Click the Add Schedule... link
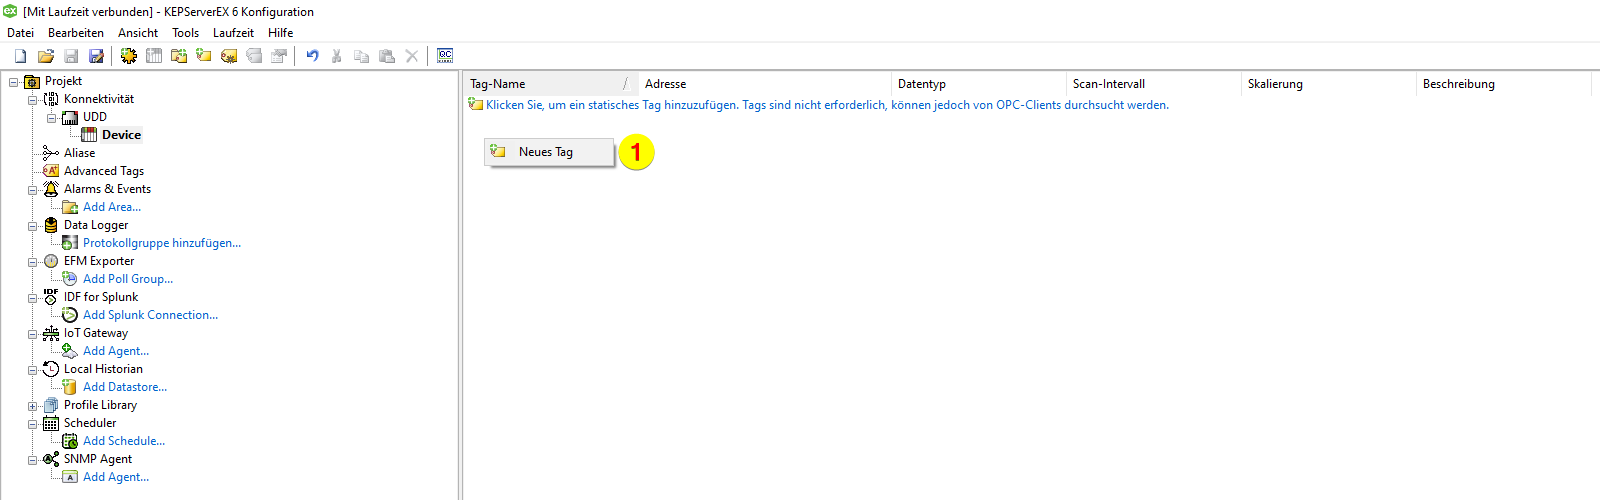 [x=124, y=441]
